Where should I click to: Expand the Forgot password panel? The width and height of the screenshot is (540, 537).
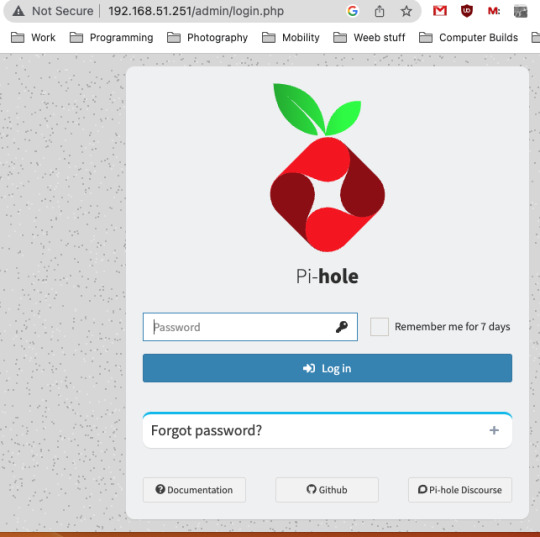494,430
